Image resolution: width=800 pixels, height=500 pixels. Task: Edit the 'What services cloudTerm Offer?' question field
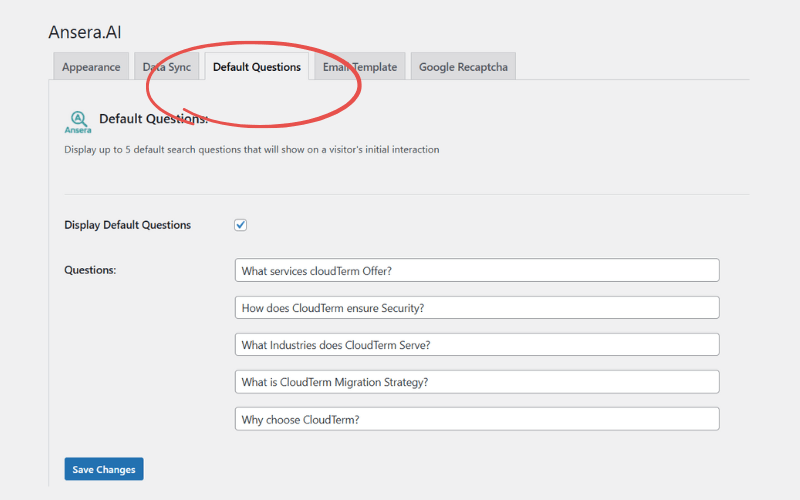tap(477, 270)
